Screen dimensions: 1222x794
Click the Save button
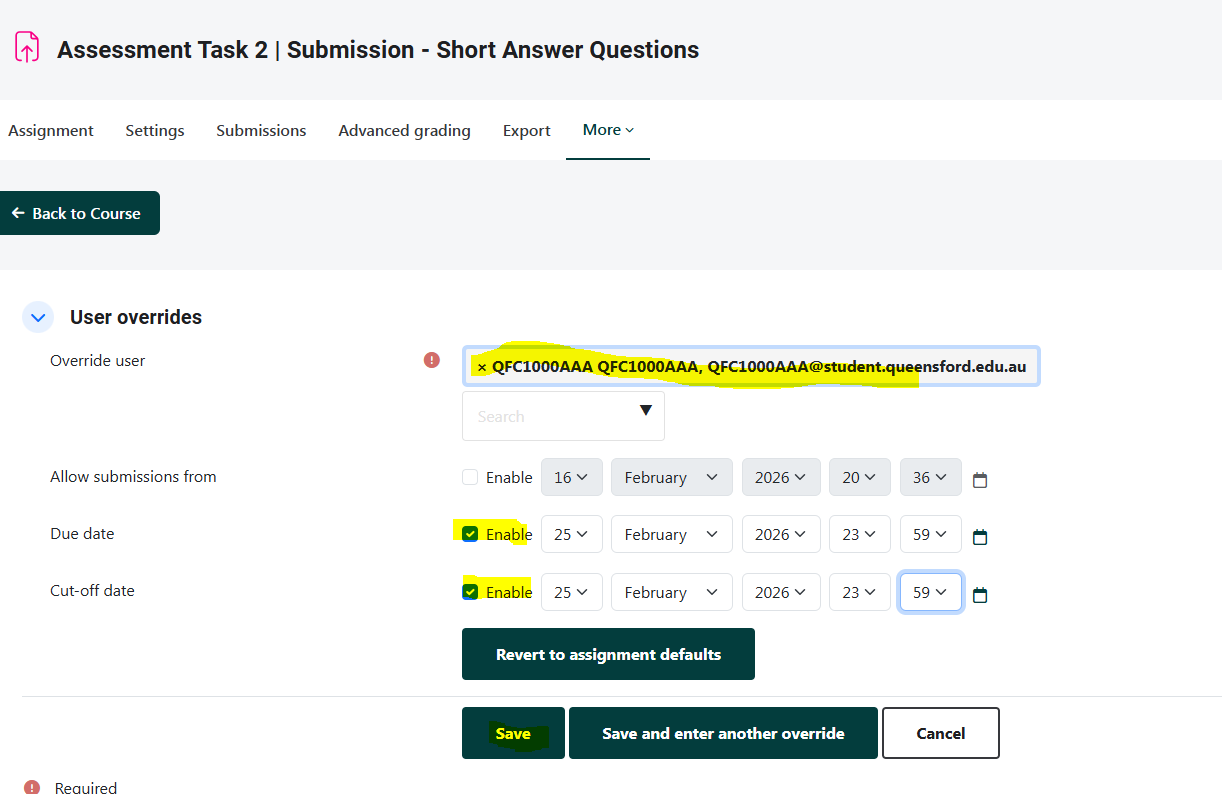513,733
